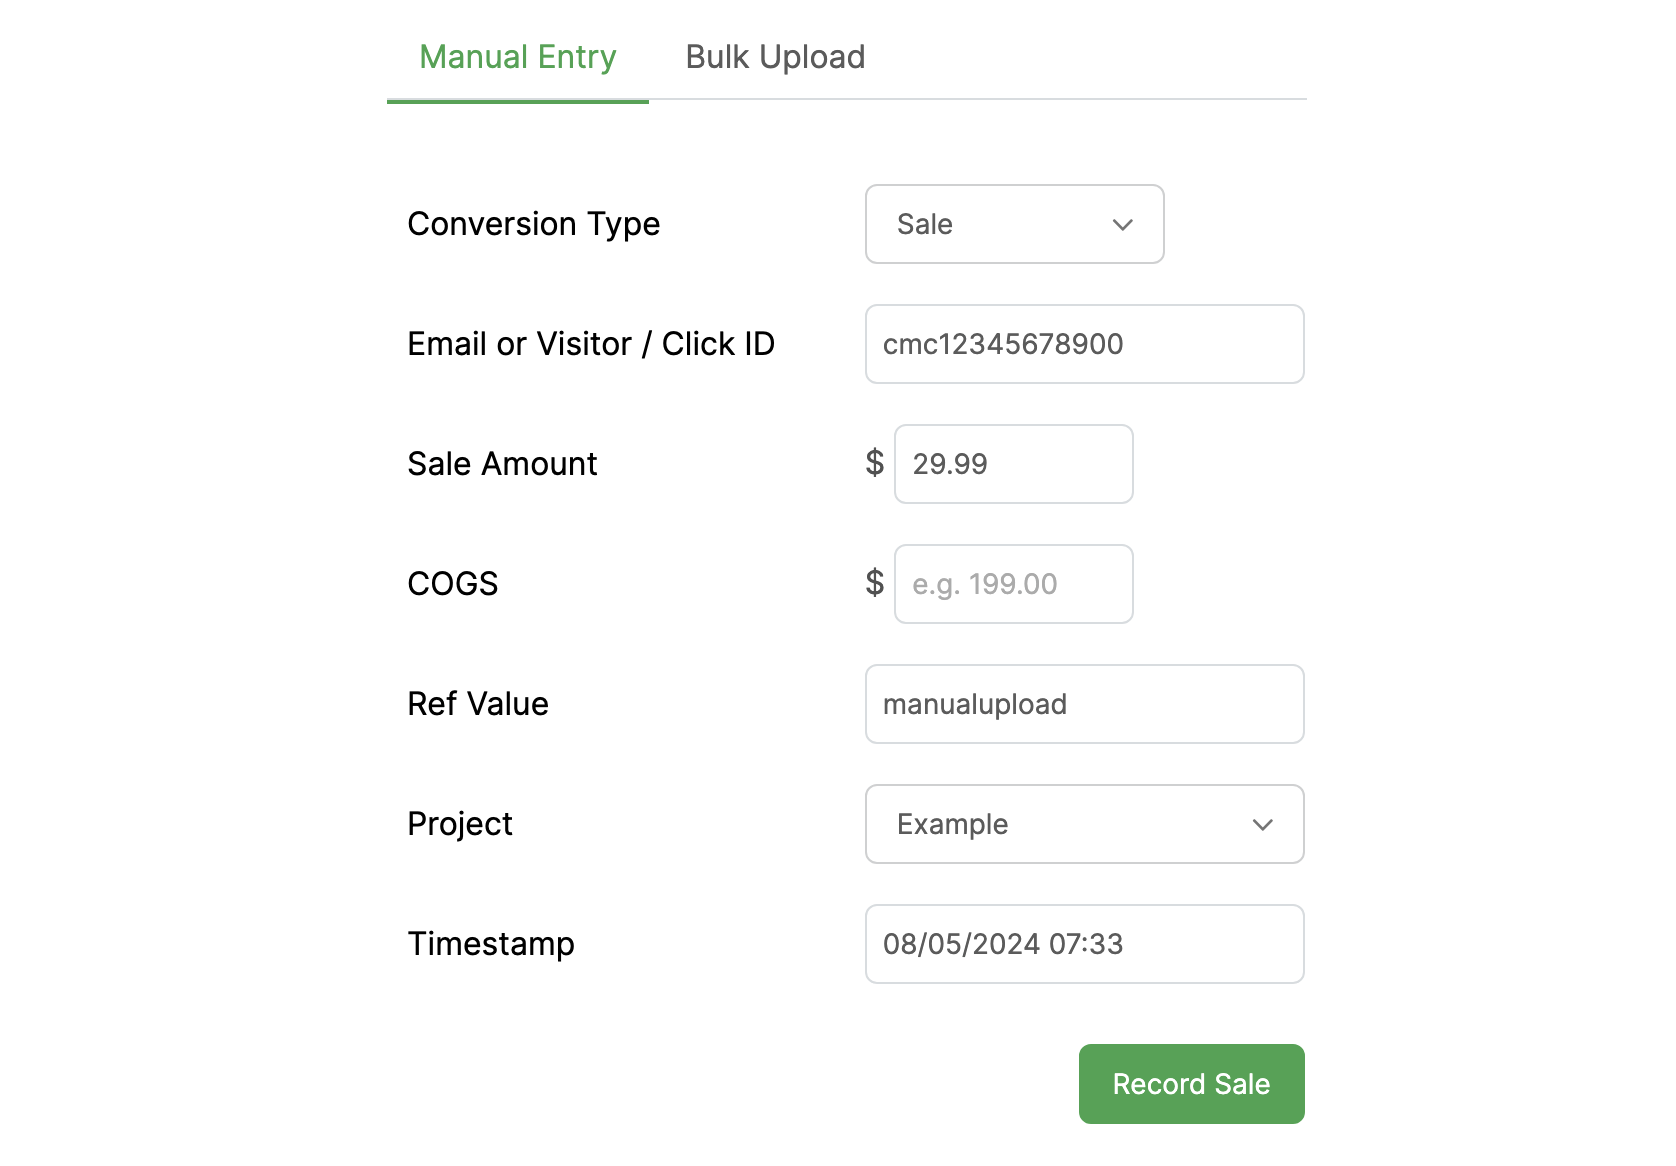Select the Manual Entry tab

517,58
